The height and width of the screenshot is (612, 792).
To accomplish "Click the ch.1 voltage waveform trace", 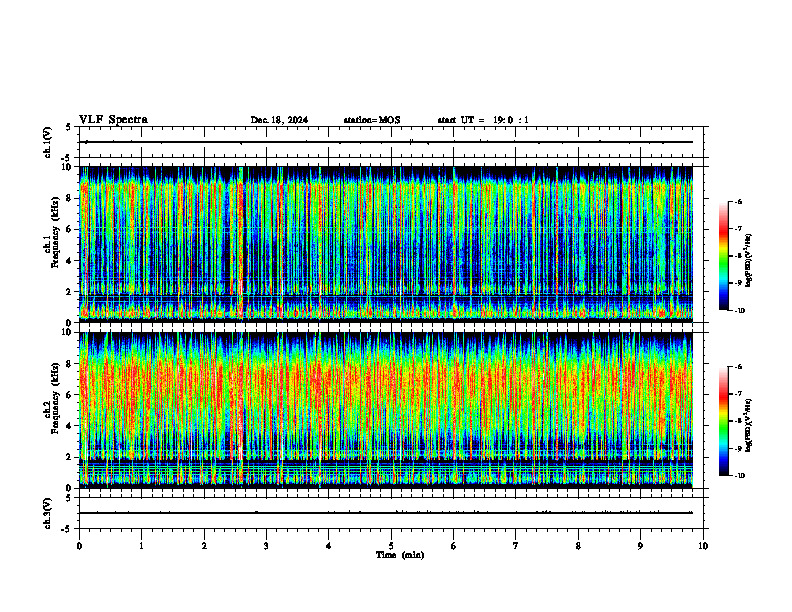I will point(386,142).
